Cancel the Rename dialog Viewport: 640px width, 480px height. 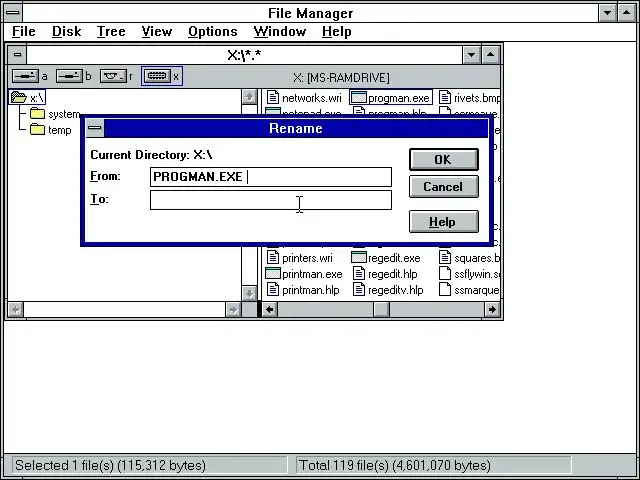click(x=444, y=187)
